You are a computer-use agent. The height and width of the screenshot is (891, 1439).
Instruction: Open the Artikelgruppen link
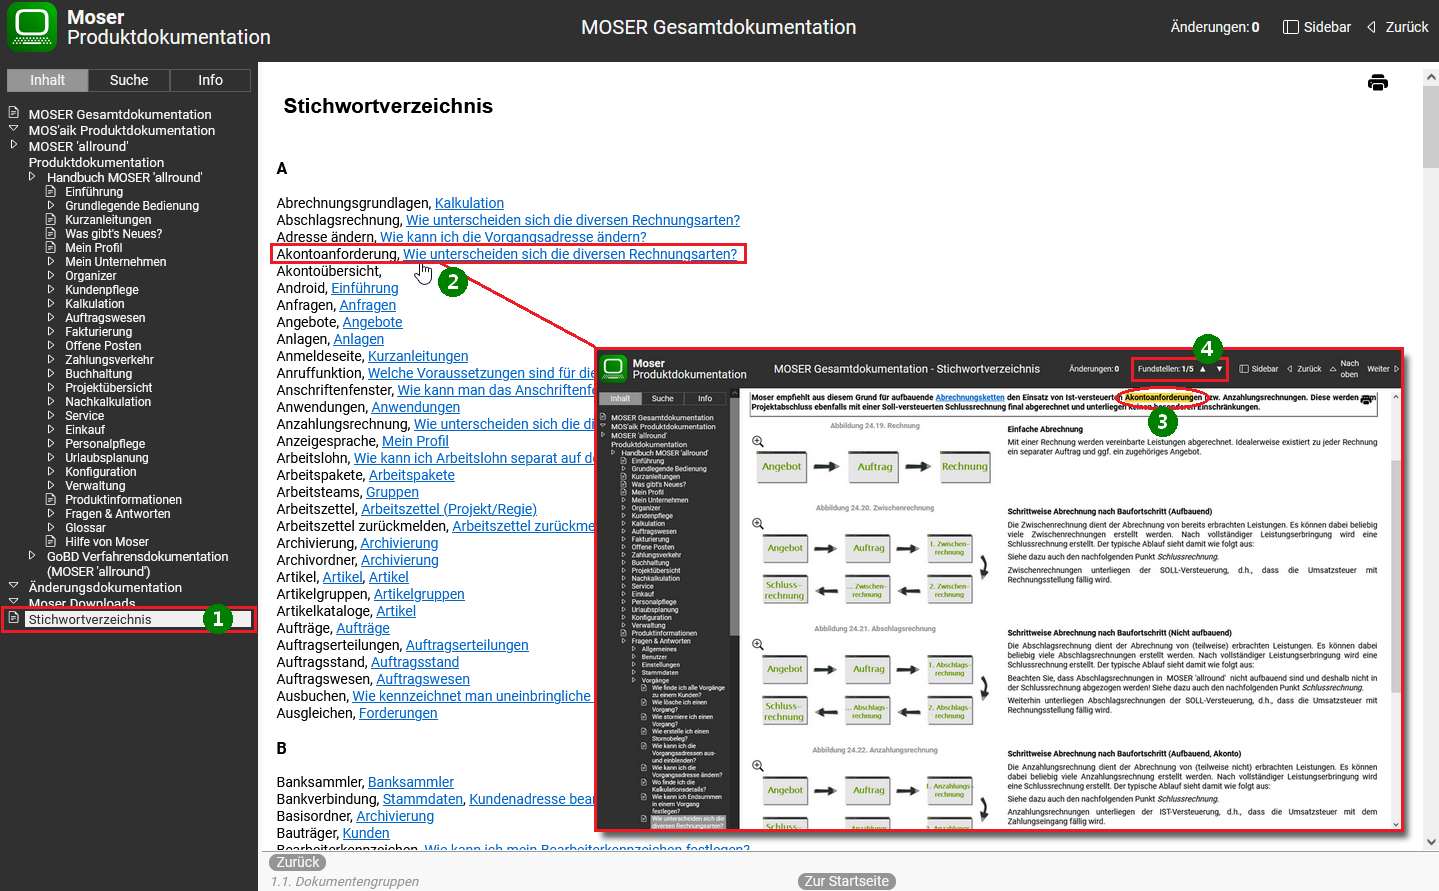[419, 594]
